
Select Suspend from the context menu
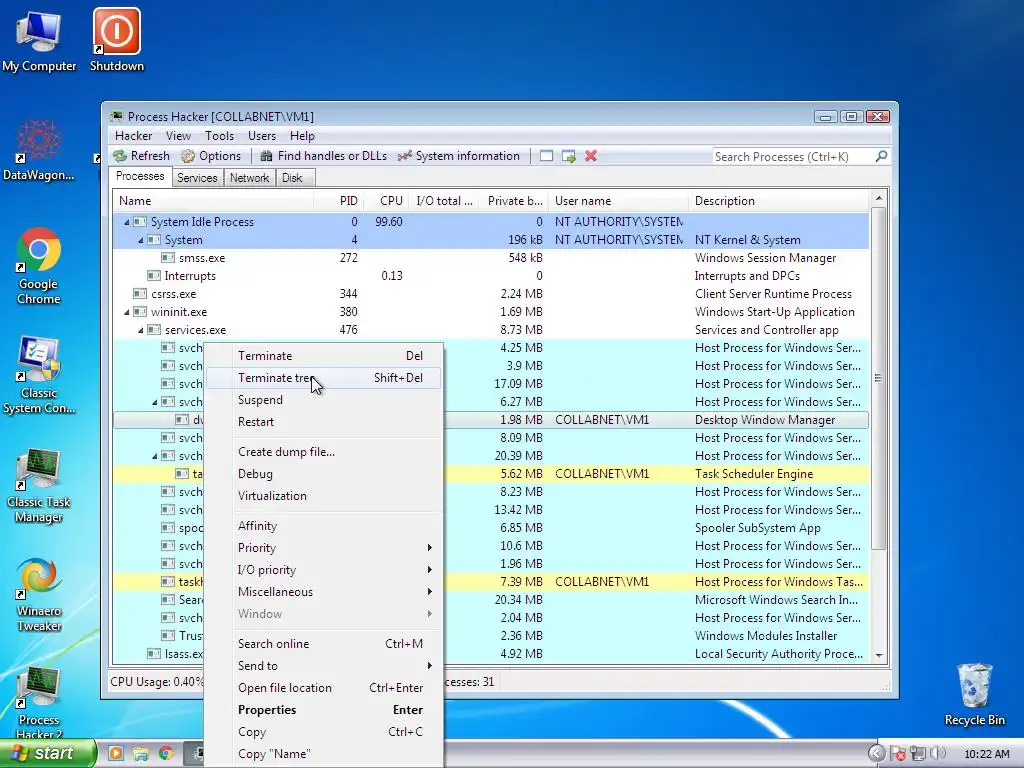click(324, 400)
